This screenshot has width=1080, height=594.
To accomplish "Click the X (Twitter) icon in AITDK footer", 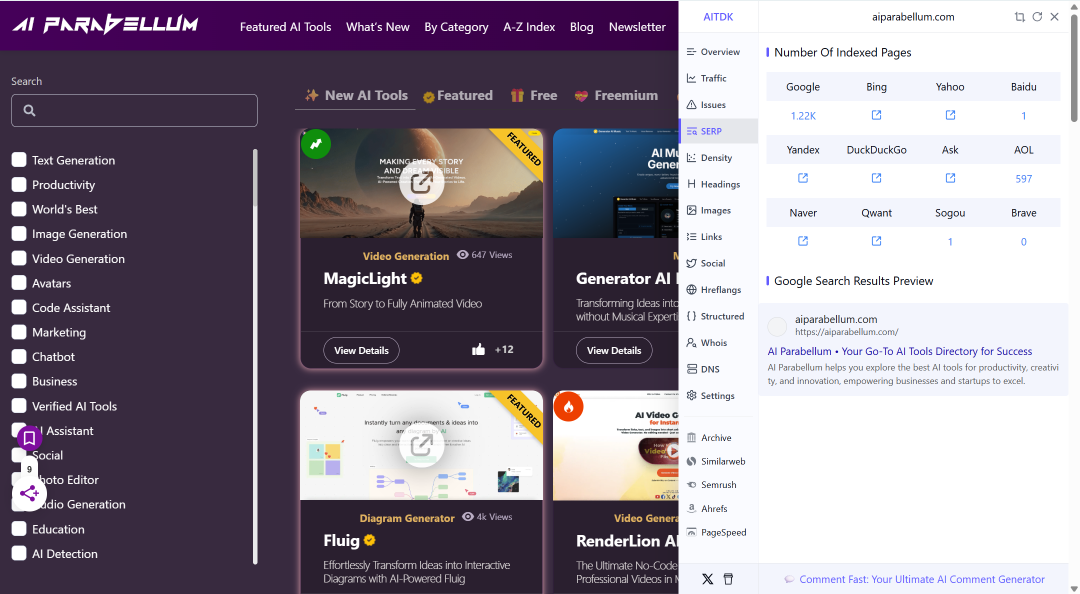I will (x=707, y=579).
